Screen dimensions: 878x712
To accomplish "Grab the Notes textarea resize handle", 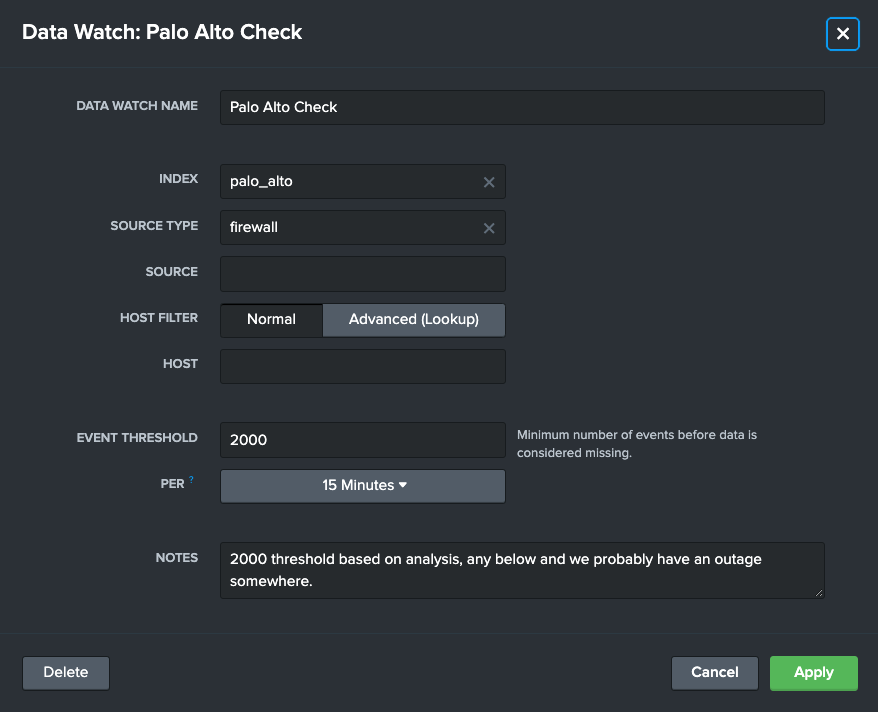I will (819, 593).
